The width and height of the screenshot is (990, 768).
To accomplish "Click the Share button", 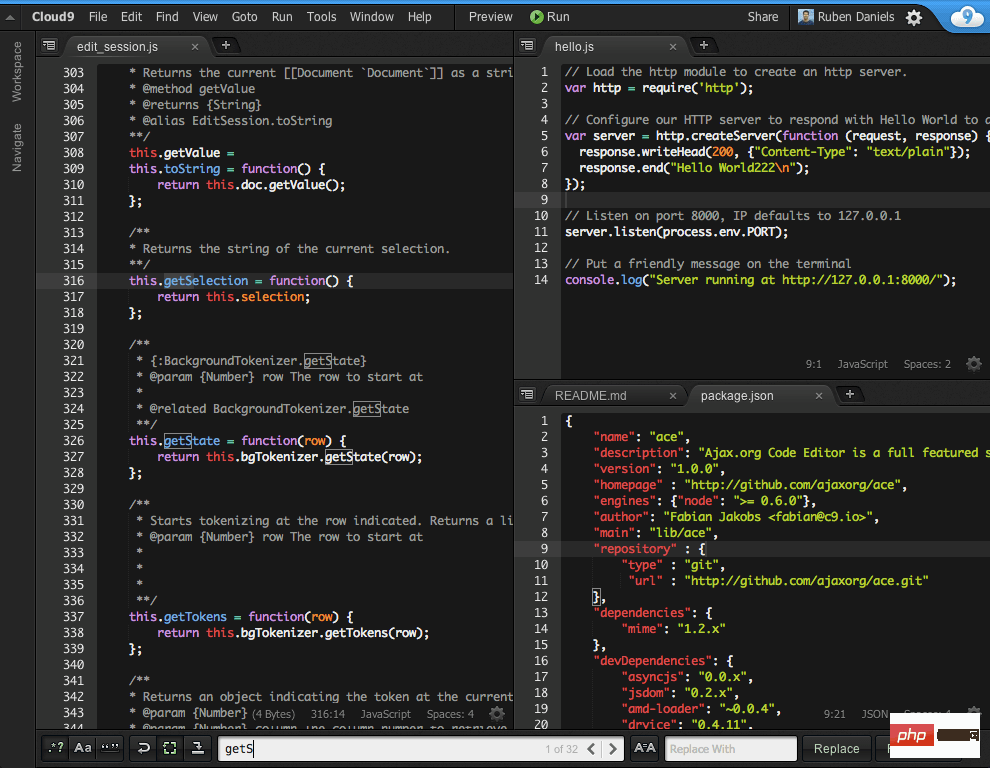I will pos(763,17).
